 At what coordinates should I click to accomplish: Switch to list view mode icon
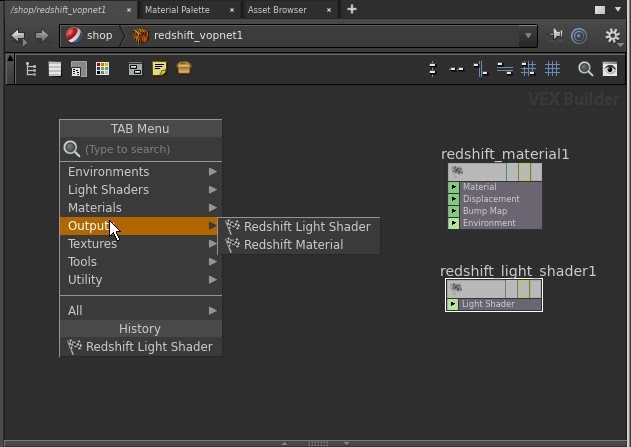[55, 69]
